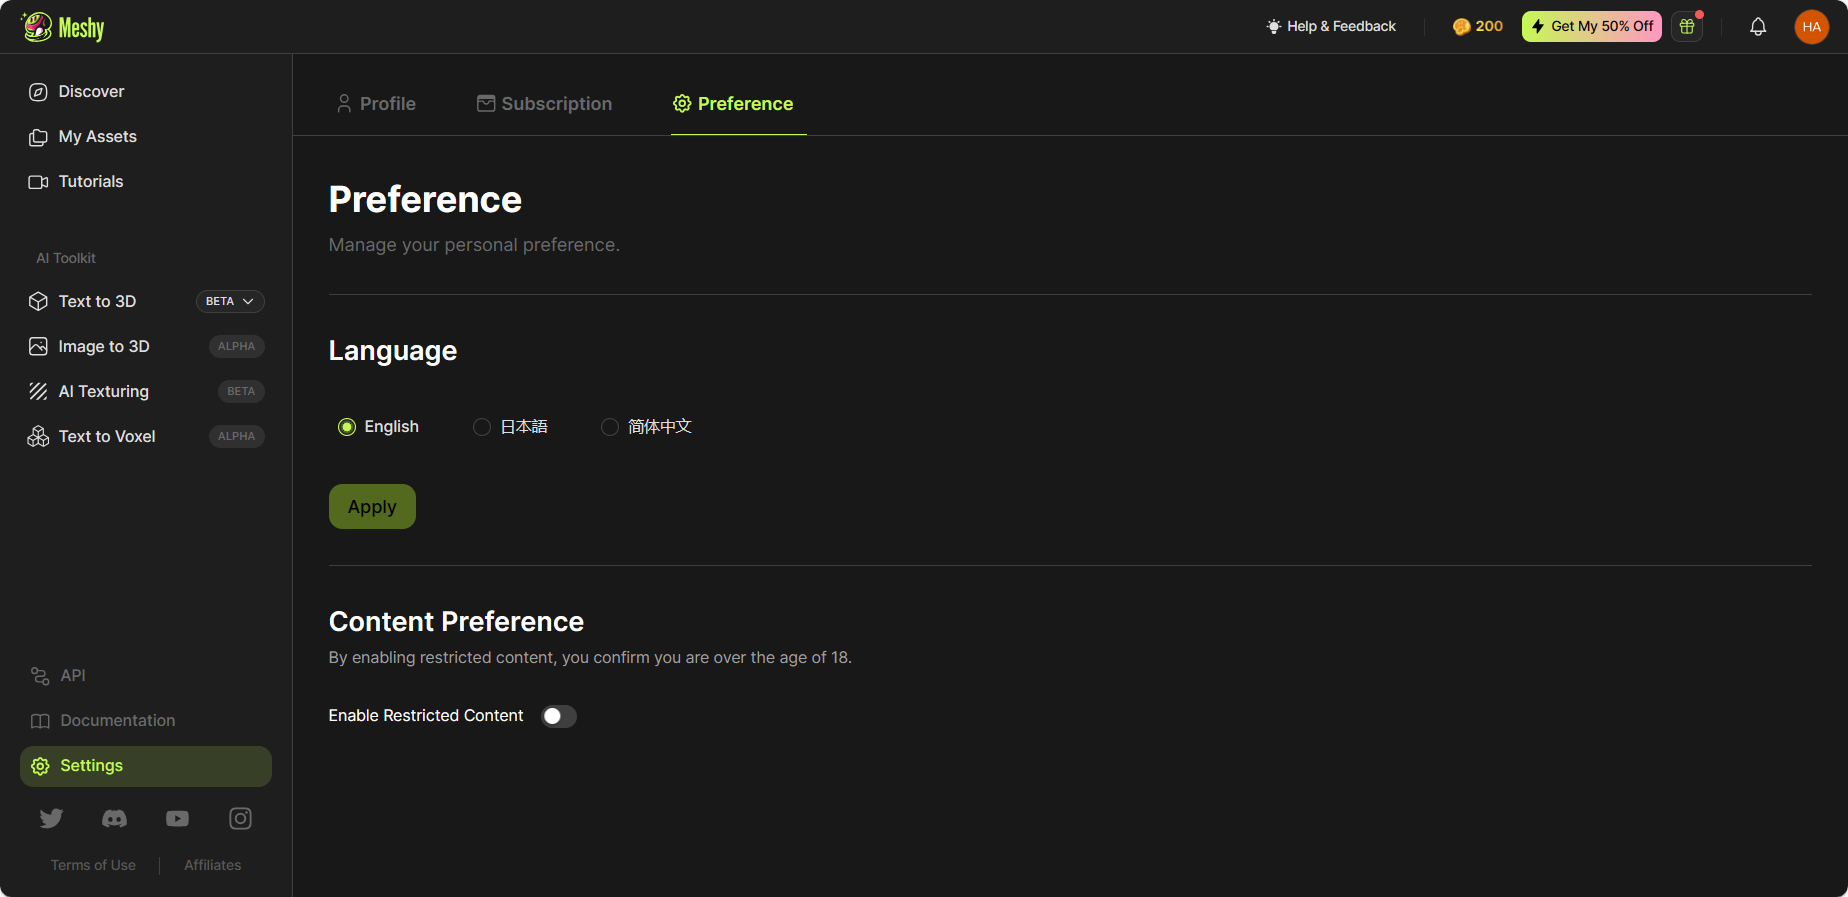Open the gift box icon
This screenshot has width=1848, height=897.
click(1687, 27)
